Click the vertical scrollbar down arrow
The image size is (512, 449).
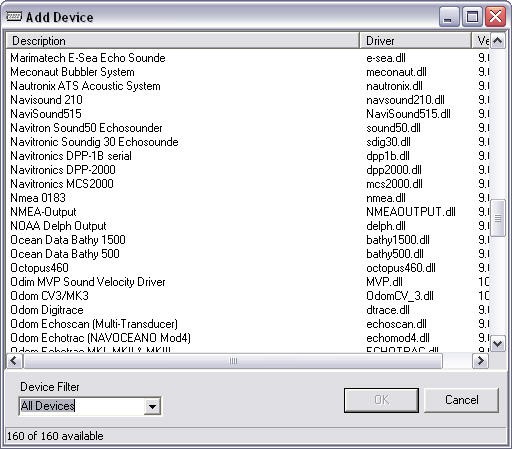point(498,343)
